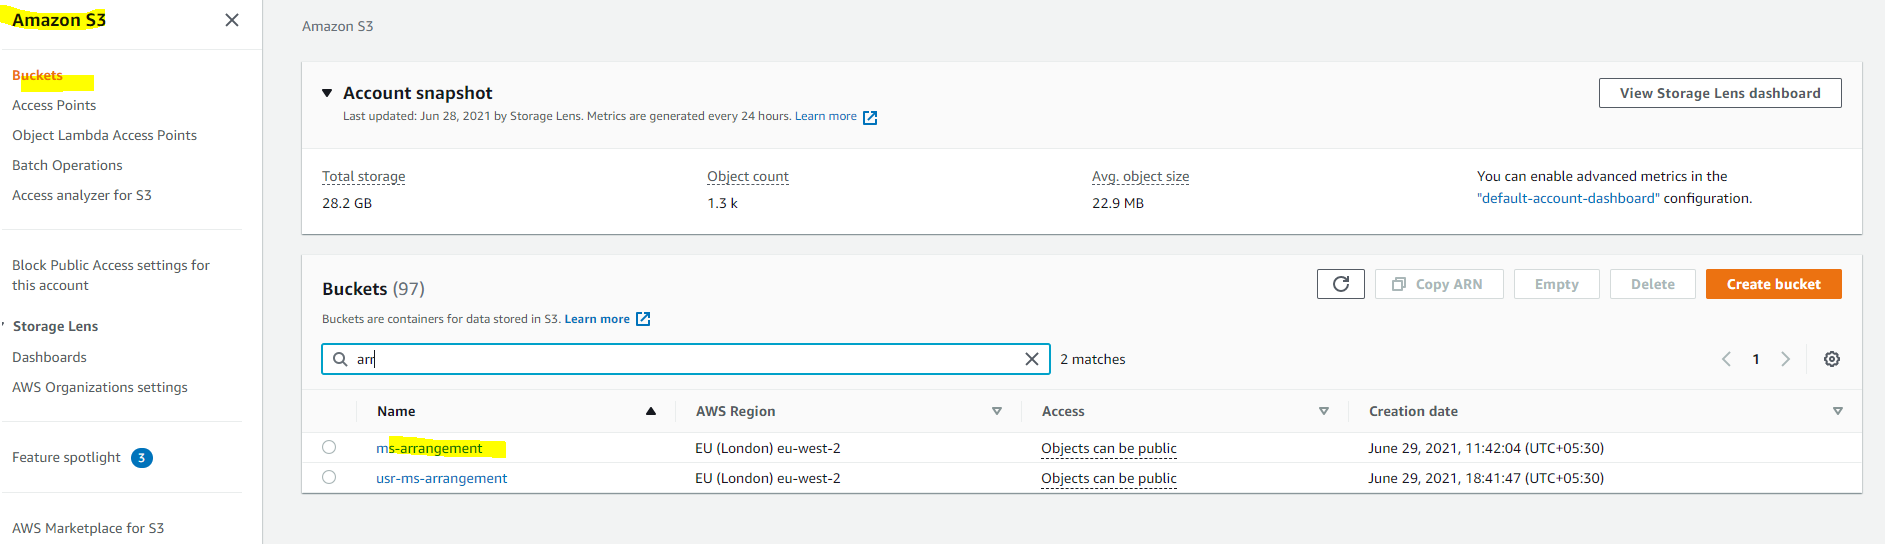Open Access column sort dropdown
The image size is (1885, 544).
pyautogui.click(x=1323, y=411)
